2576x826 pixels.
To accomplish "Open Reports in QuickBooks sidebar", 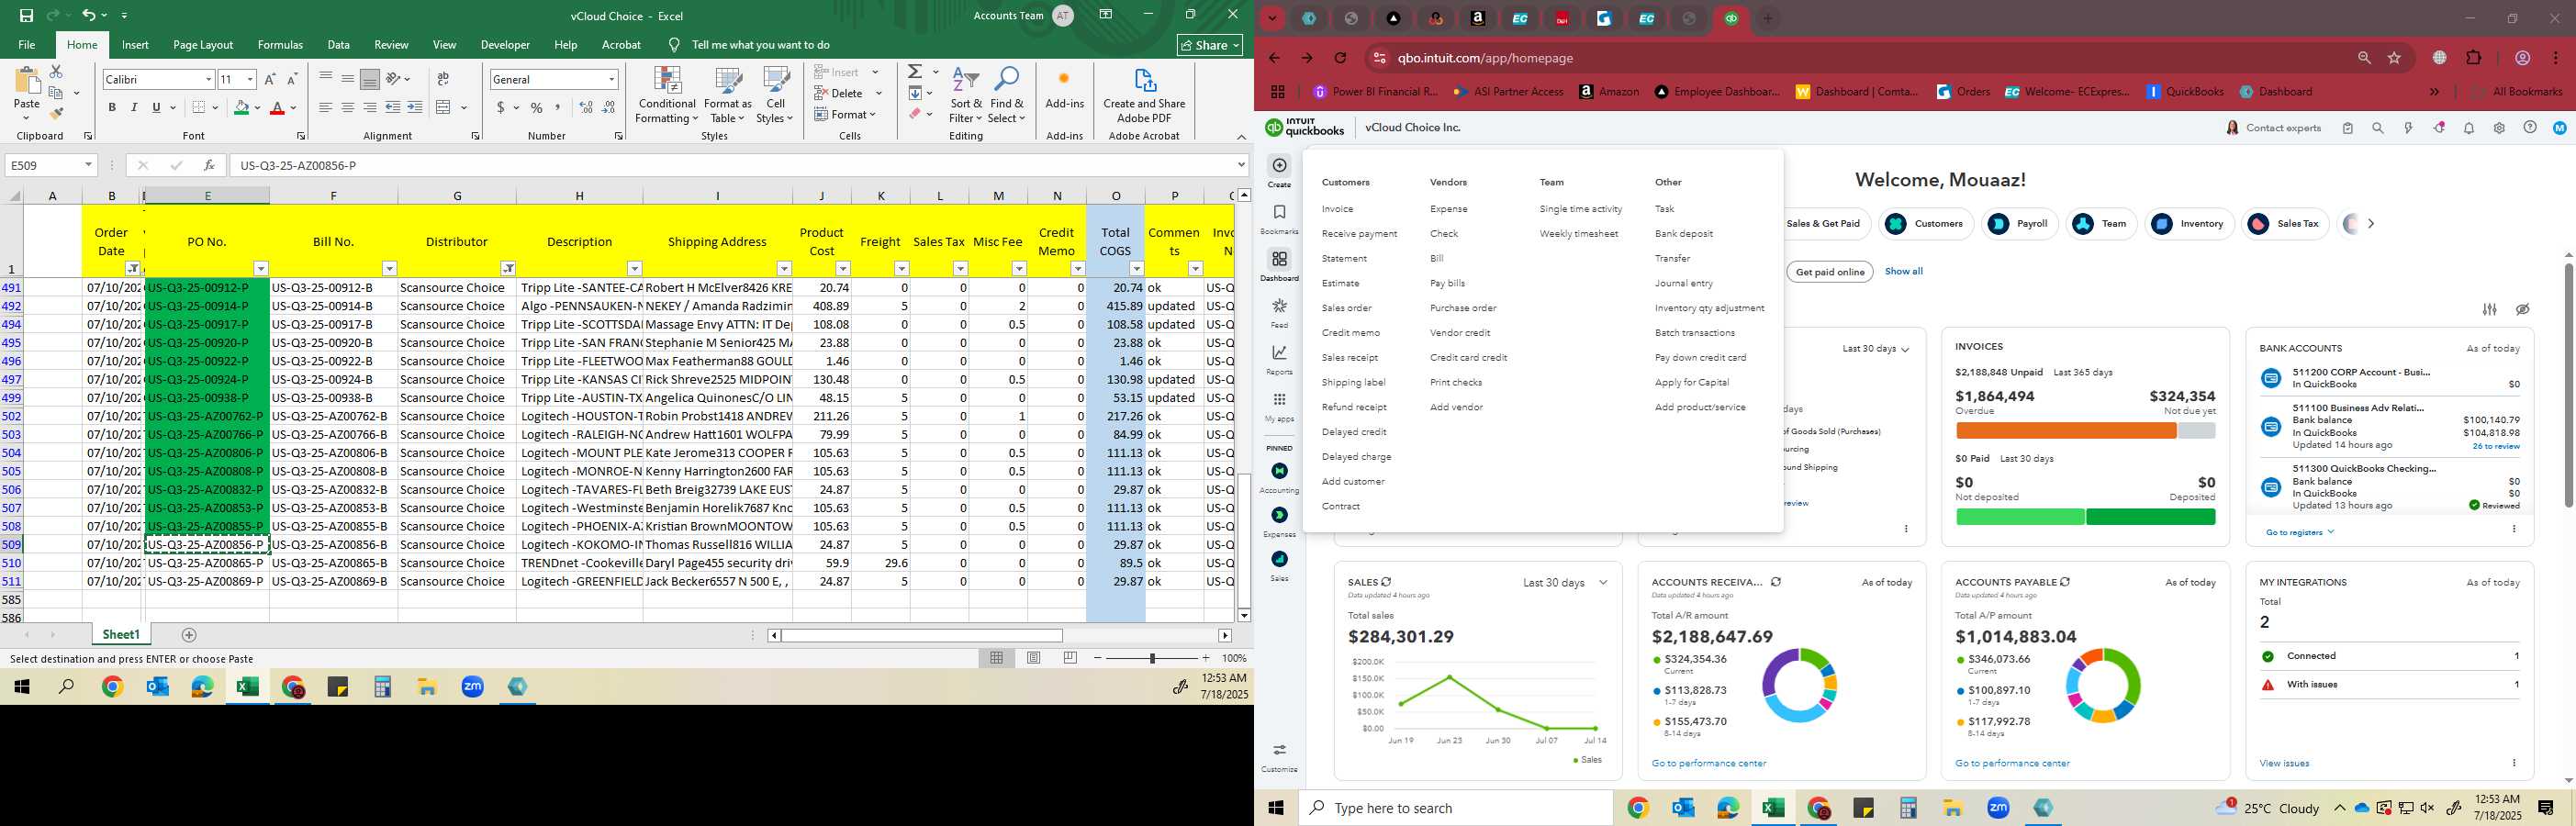I will tap(1279, 360).
